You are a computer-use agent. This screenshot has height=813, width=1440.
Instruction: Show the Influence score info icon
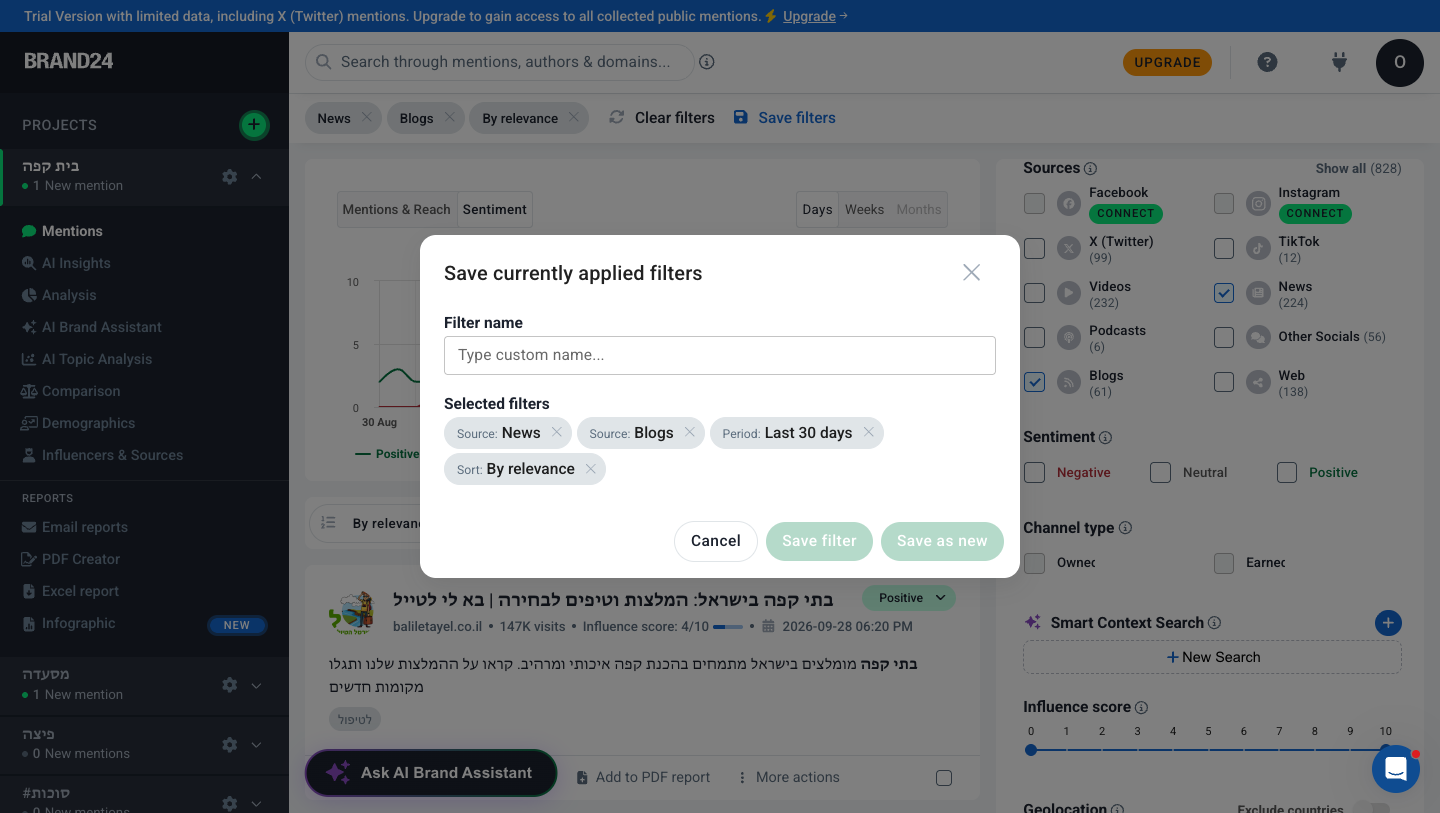pos(1141,707)
